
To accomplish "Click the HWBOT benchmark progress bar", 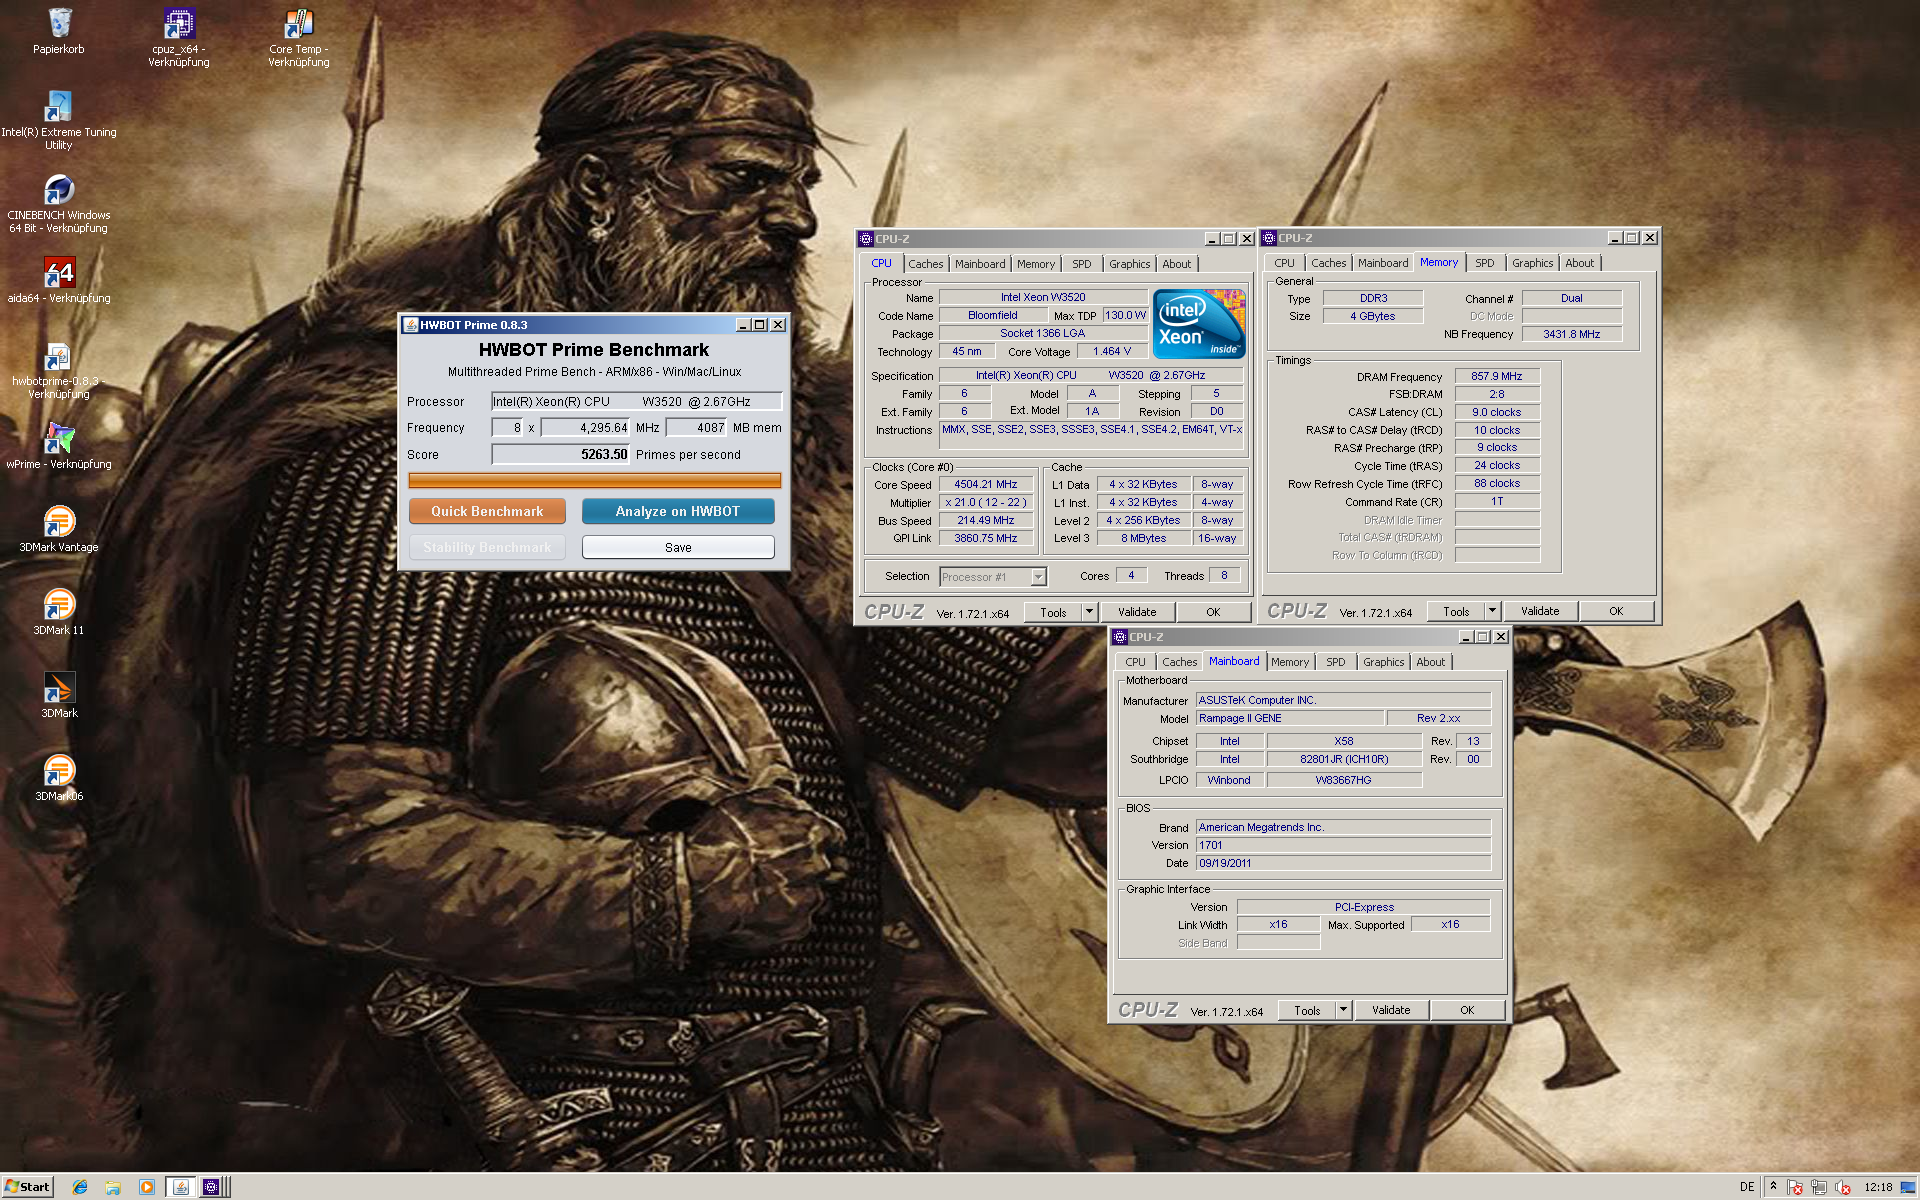I will pos(594,481).
